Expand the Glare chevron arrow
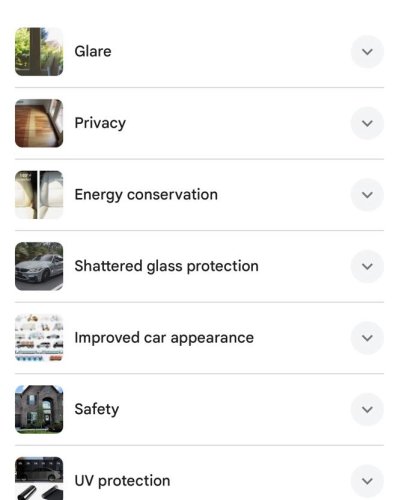 [367, 52]
